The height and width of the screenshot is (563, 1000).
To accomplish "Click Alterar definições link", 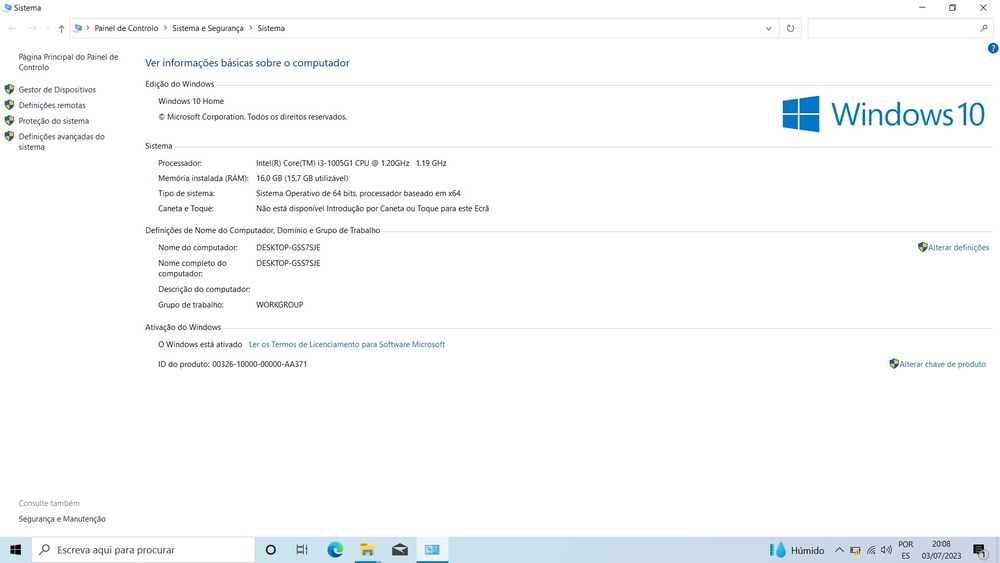I will tap(959, 247).
